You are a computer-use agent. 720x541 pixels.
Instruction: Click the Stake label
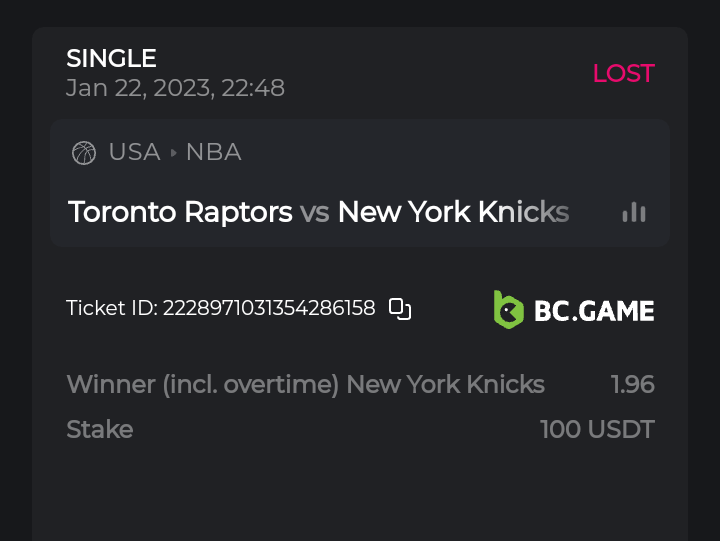pyautogui.click(x=99, y=430)
